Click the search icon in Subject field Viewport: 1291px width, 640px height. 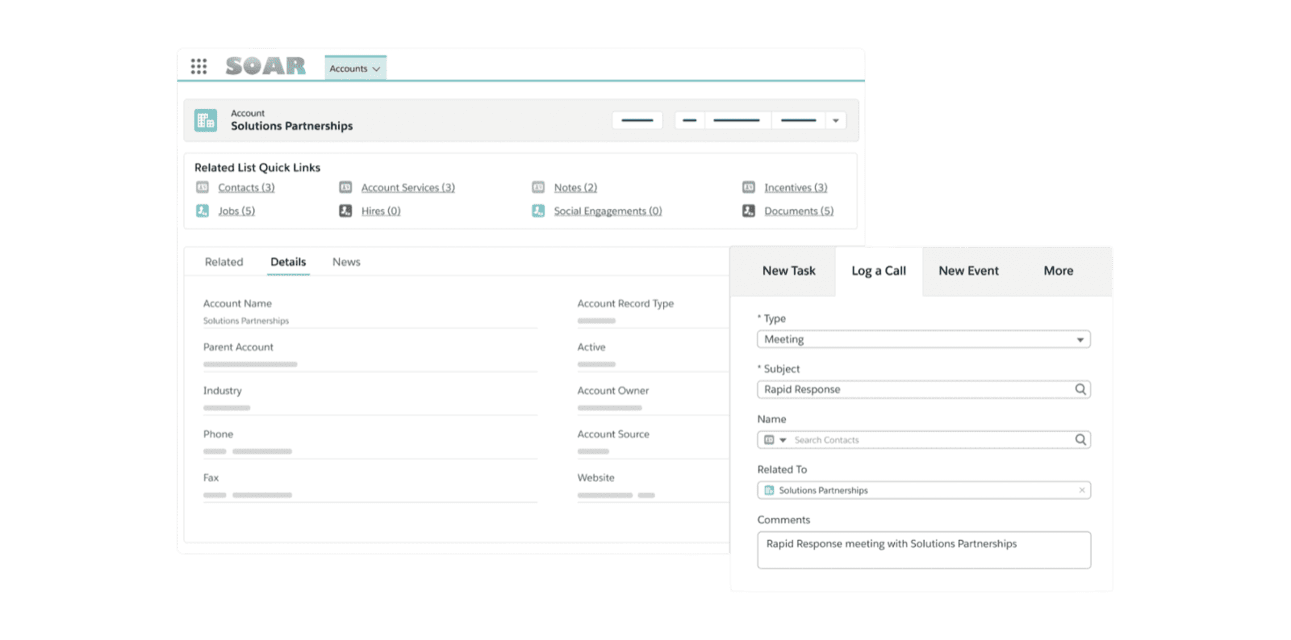pyautogui.click(x=1080, y=390)
